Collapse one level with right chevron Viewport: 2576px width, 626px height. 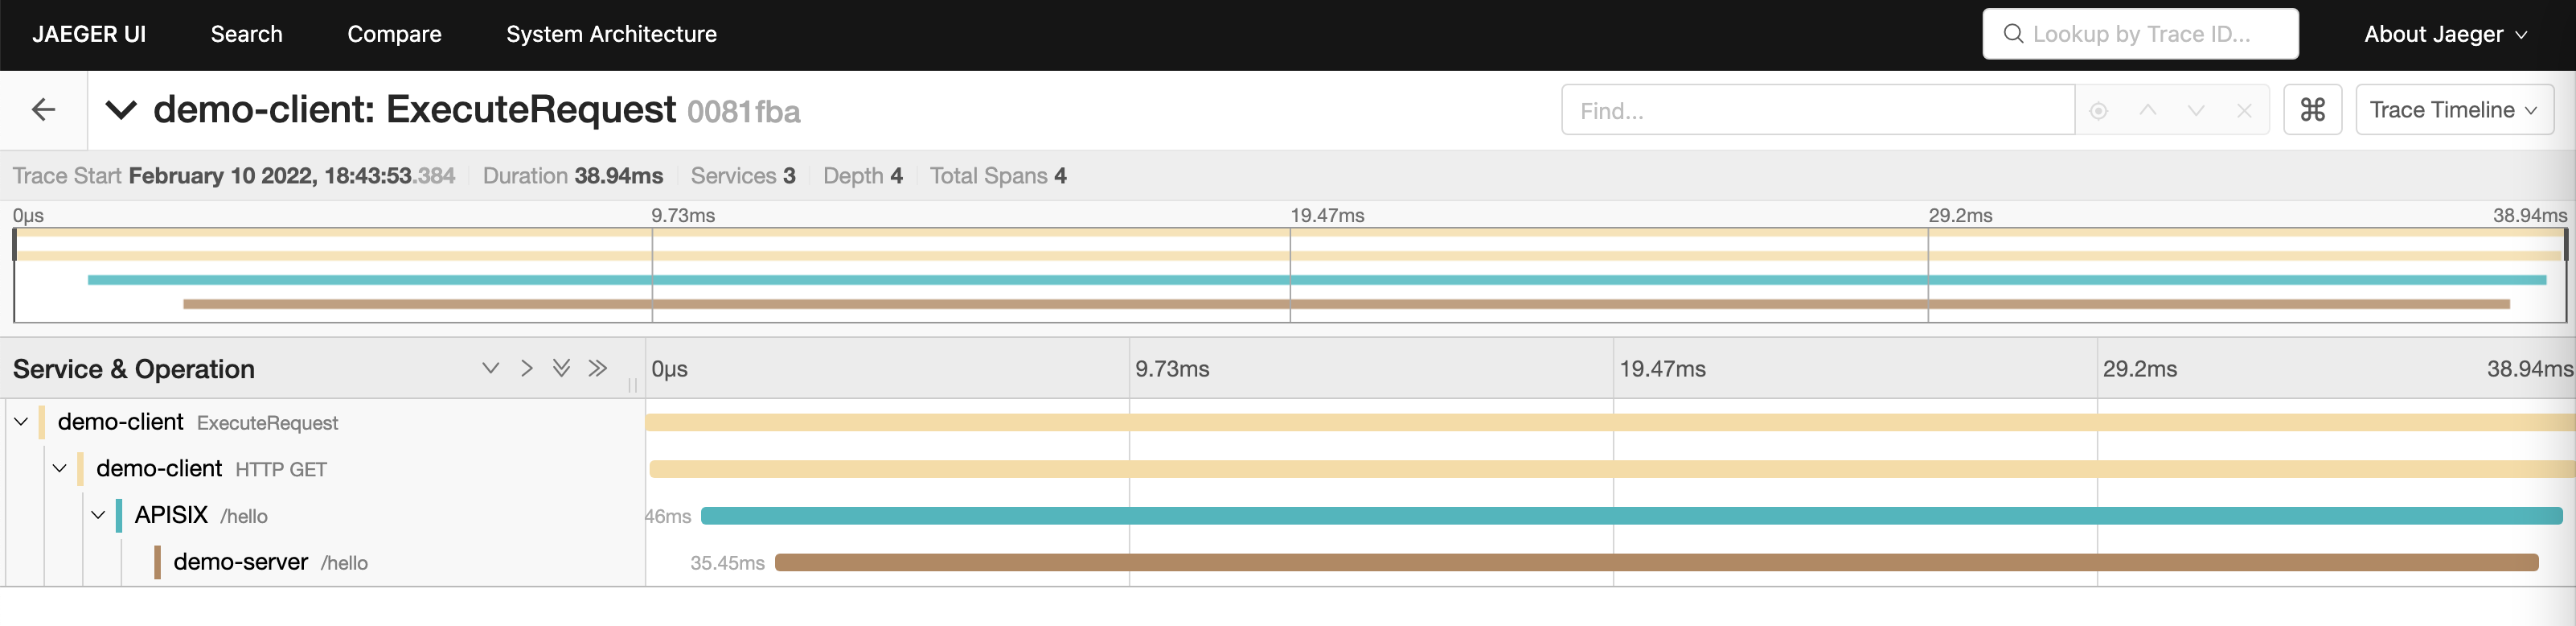(x=526, y=368)
